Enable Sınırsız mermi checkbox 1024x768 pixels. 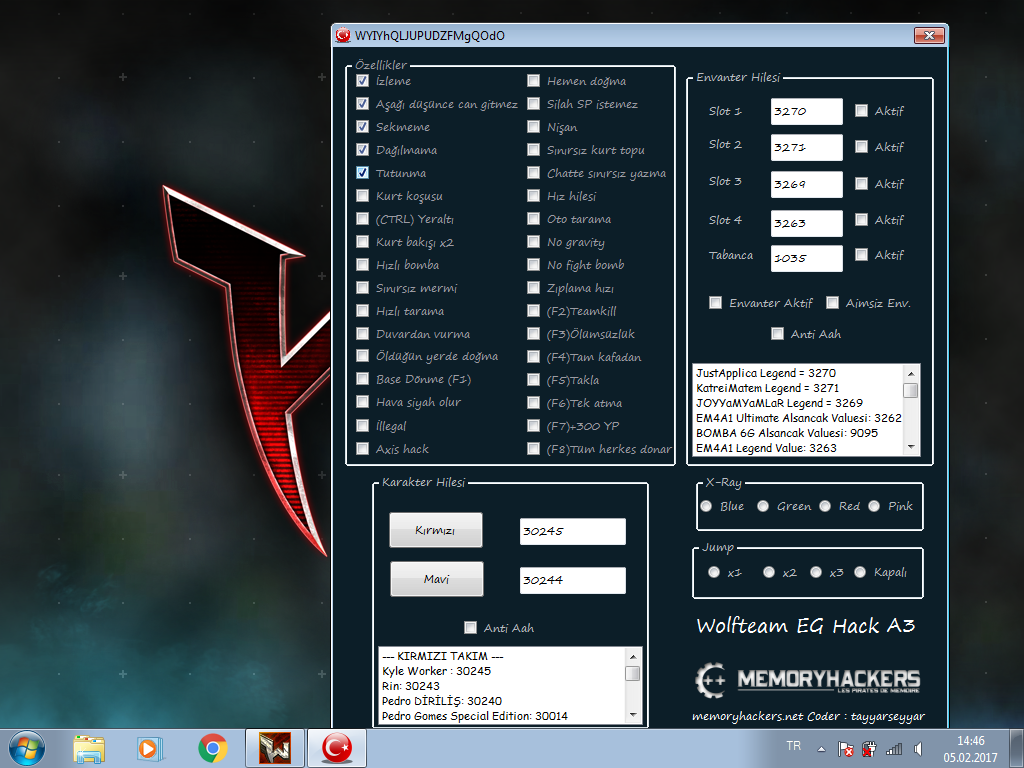(x=362, y=287)
